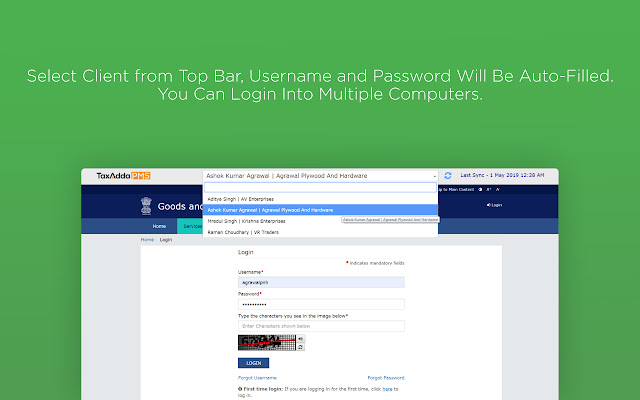Click the Home breadcrumb link
This screenshot has width=640, height=400.
click(x=147, y=240)
